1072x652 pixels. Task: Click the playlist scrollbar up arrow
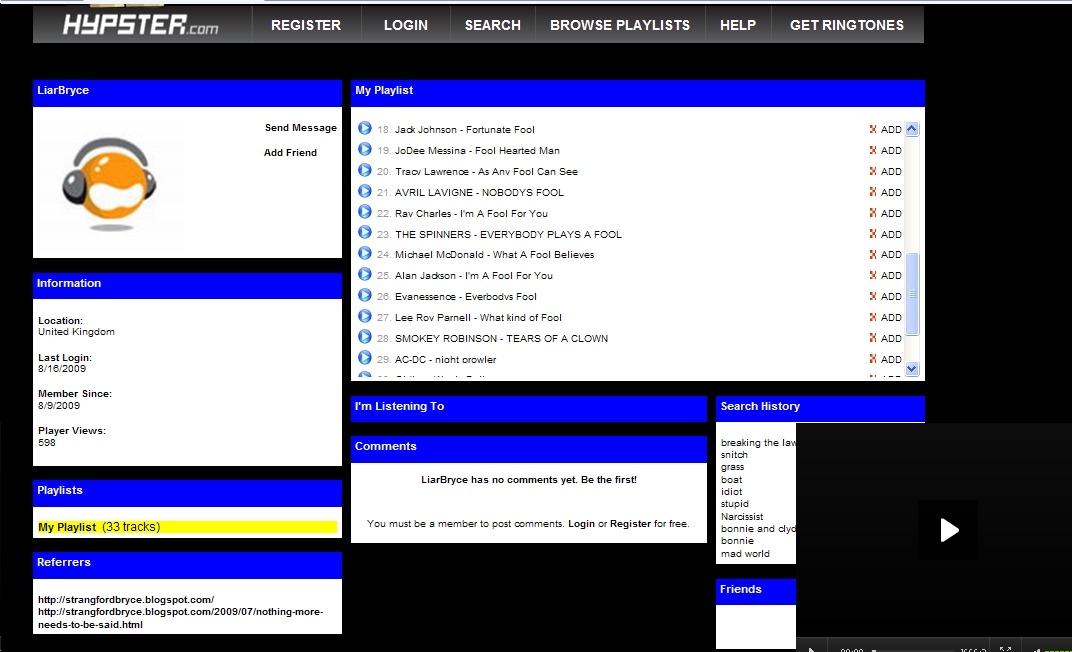click(x=912, y=128)
